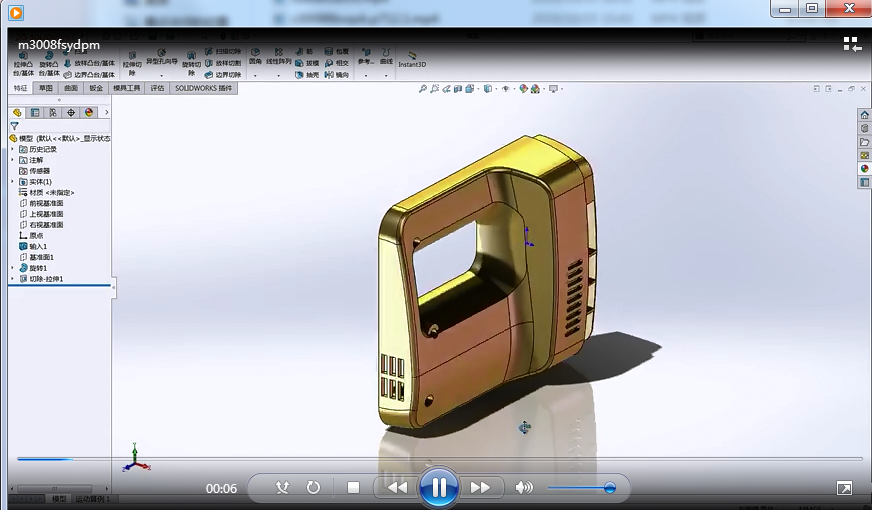
Task: Click the Zoom to Fit magnifier icon
Action: click(x=423, y=89)
